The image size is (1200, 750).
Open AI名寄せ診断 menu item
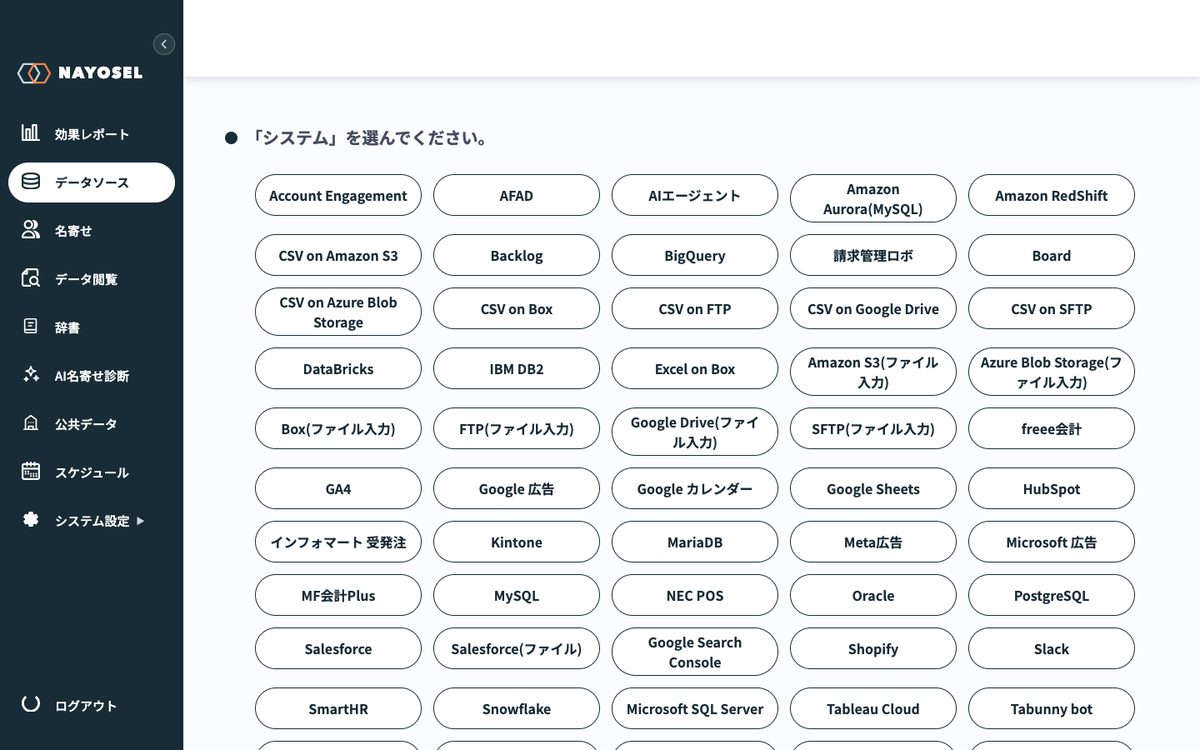pos(91,376)
